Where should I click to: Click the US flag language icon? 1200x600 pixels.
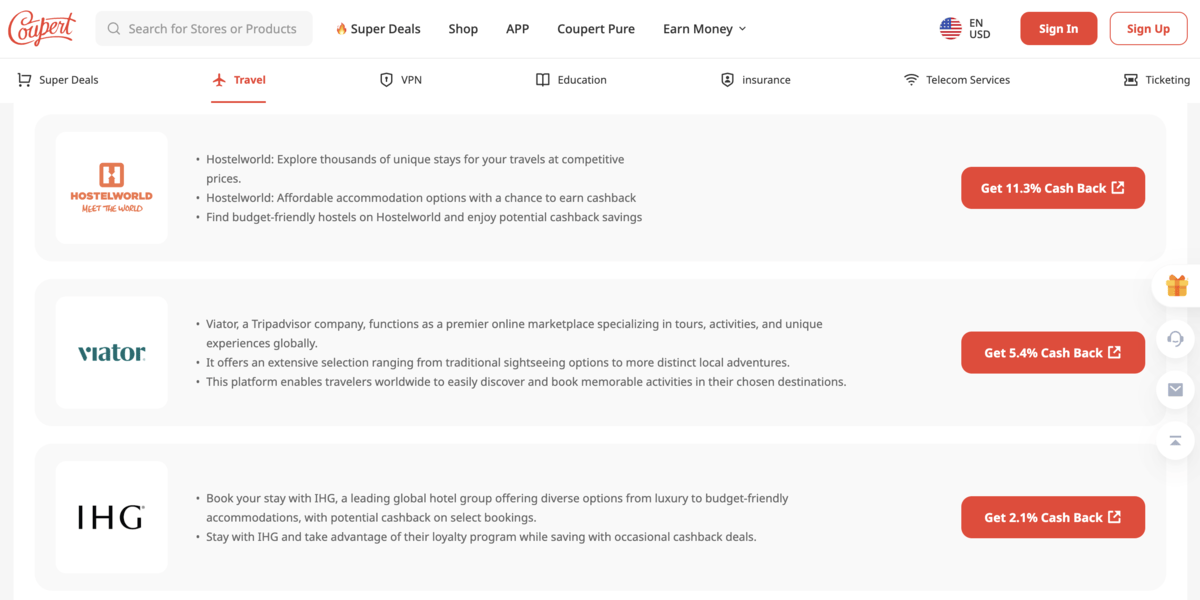tap(950, 29)
